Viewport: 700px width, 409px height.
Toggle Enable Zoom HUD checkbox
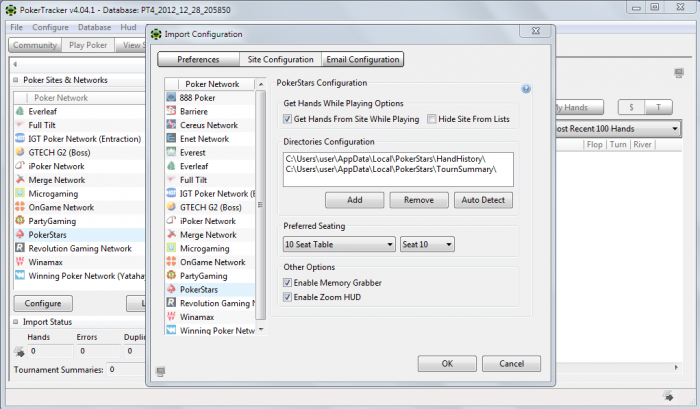288,297
